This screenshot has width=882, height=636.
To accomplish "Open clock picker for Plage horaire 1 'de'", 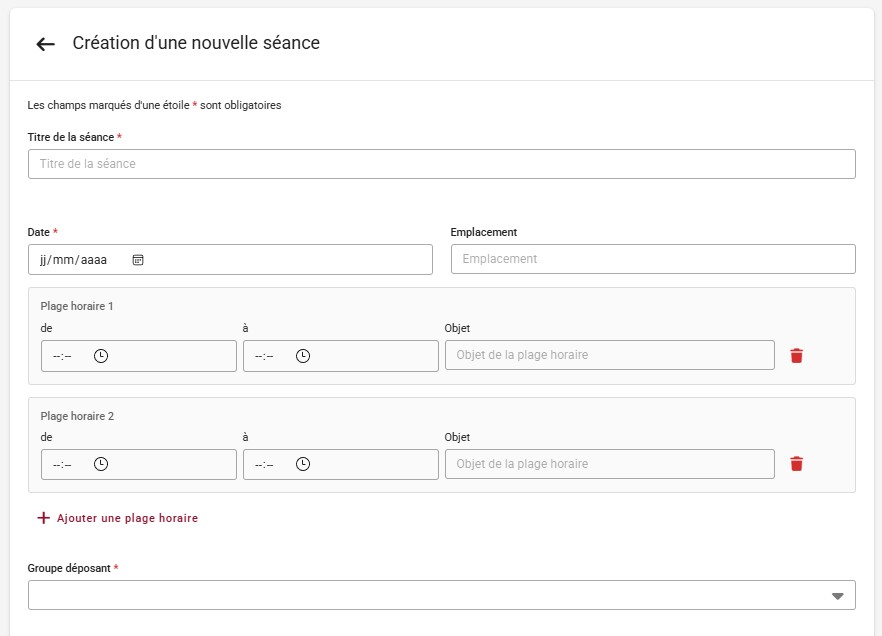I will (101, 356).
